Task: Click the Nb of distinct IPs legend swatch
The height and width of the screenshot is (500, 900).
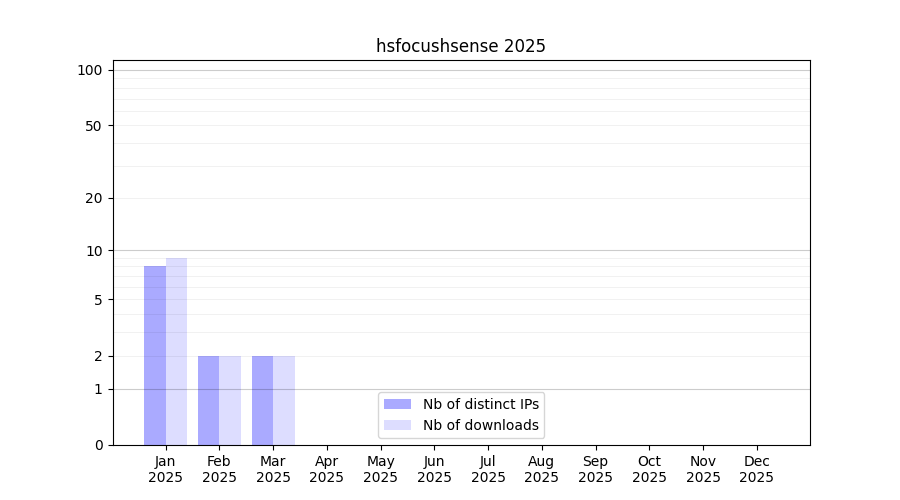Action: coord(397,404)
